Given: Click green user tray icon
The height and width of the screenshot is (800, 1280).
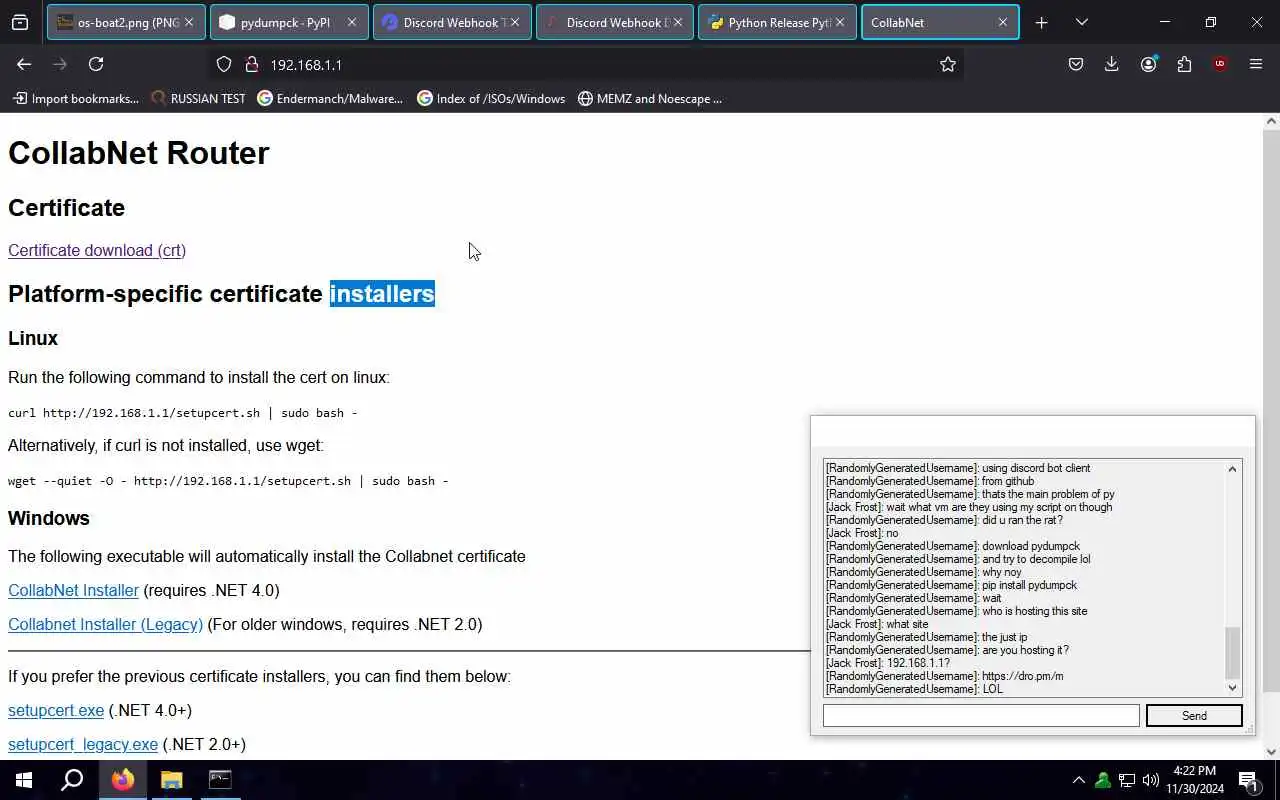Looking at the screenshot, I should pos(1102,780).
